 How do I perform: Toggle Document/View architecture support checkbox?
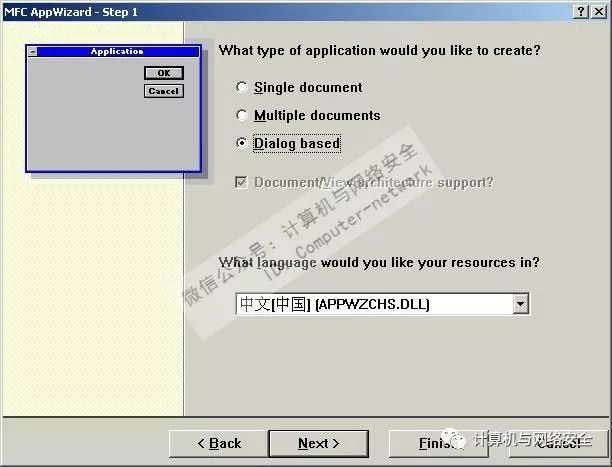coord(241,182)
